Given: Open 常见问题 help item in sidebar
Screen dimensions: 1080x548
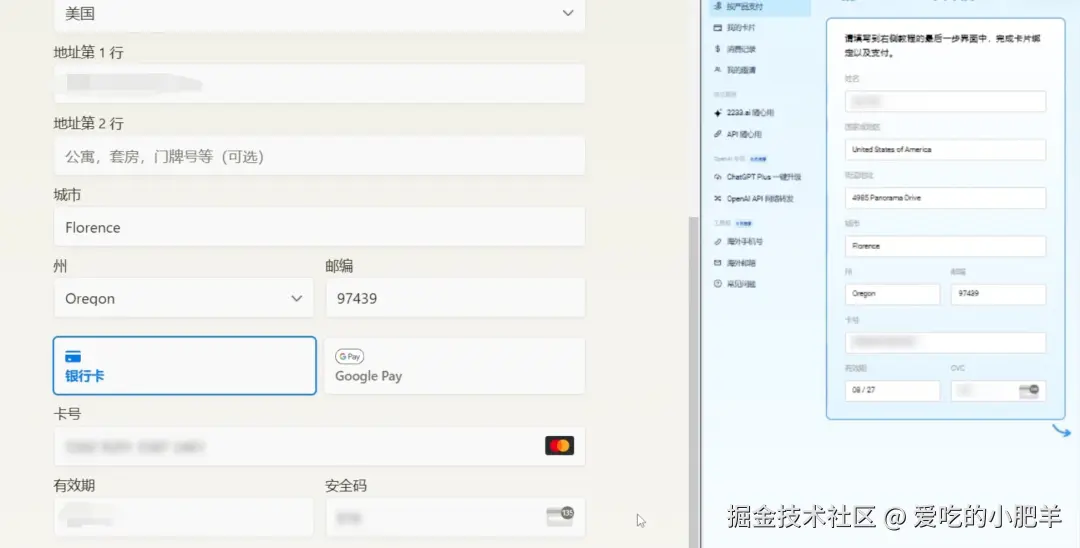Looking at the screenshot, I should point(734,284).
